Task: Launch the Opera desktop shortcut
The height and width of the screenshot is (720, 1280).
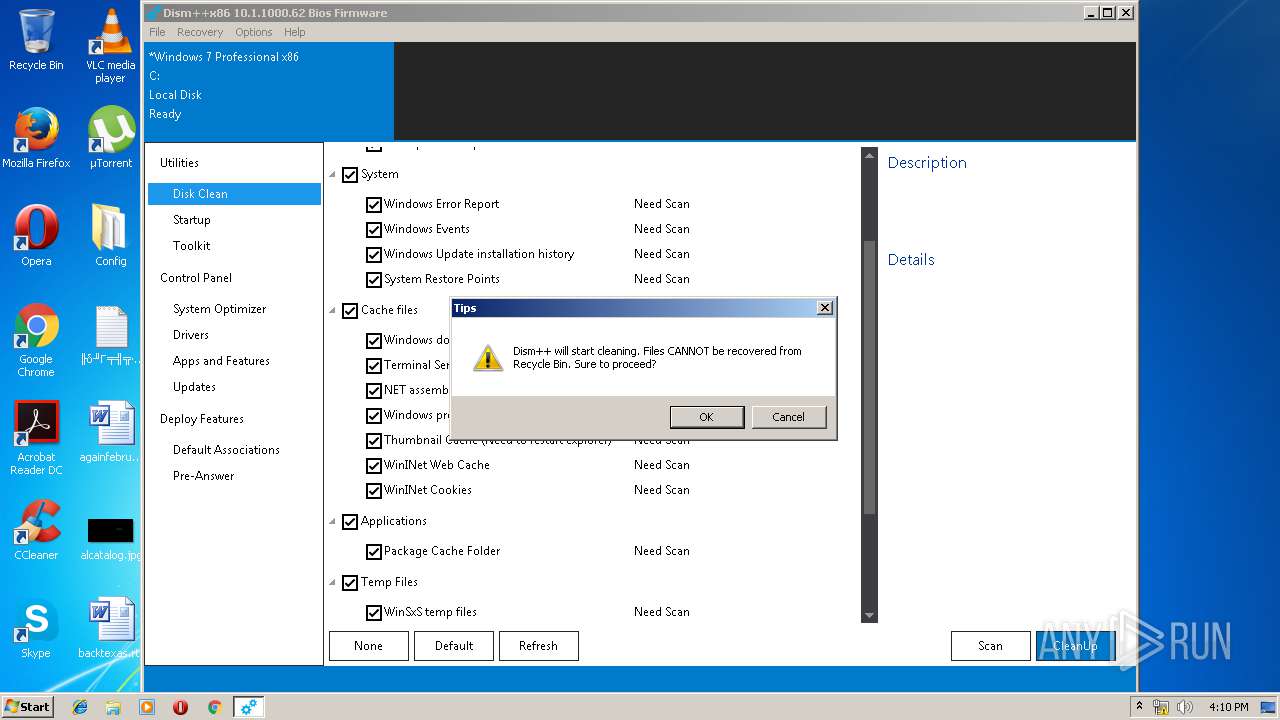Action: [x=36, y=236]
